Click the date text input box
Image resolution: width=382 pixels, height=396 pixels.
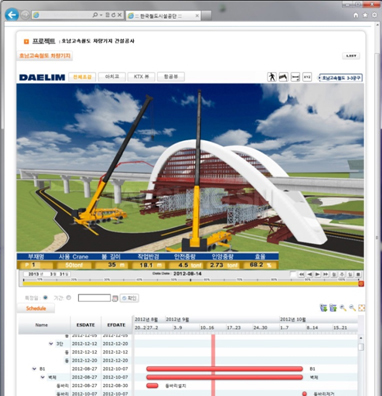click(94, 298)
